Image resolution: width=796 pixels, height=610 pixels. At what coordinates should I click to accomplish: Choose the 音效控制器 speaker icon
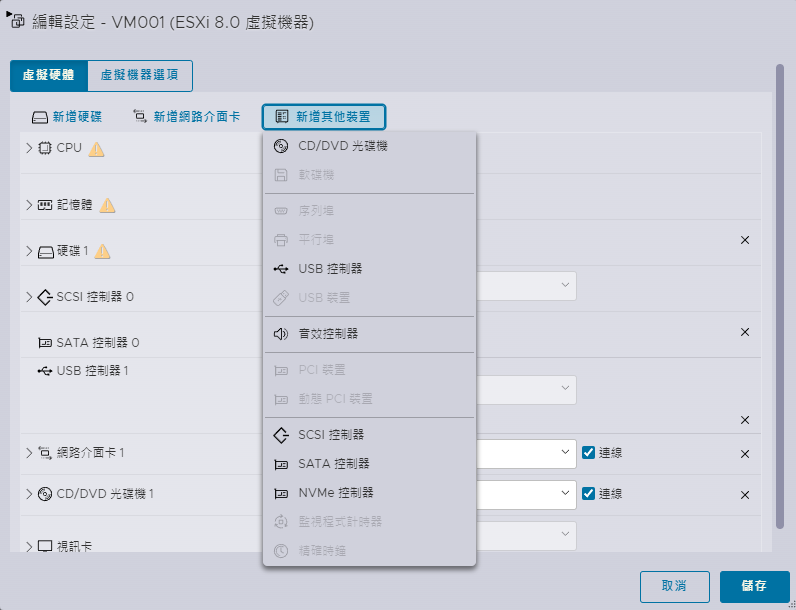[x=281, y=334]
